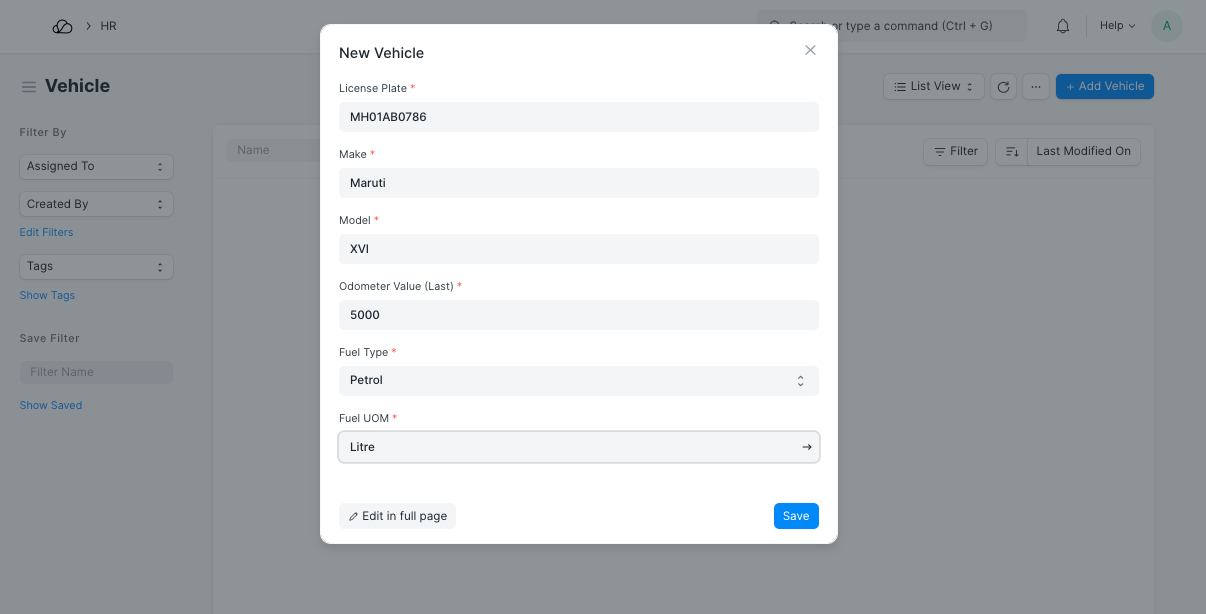This screenshot has height=614, width=1206.
Task: Expand the Tags dropdown
Action: click(x=96, y=267)
